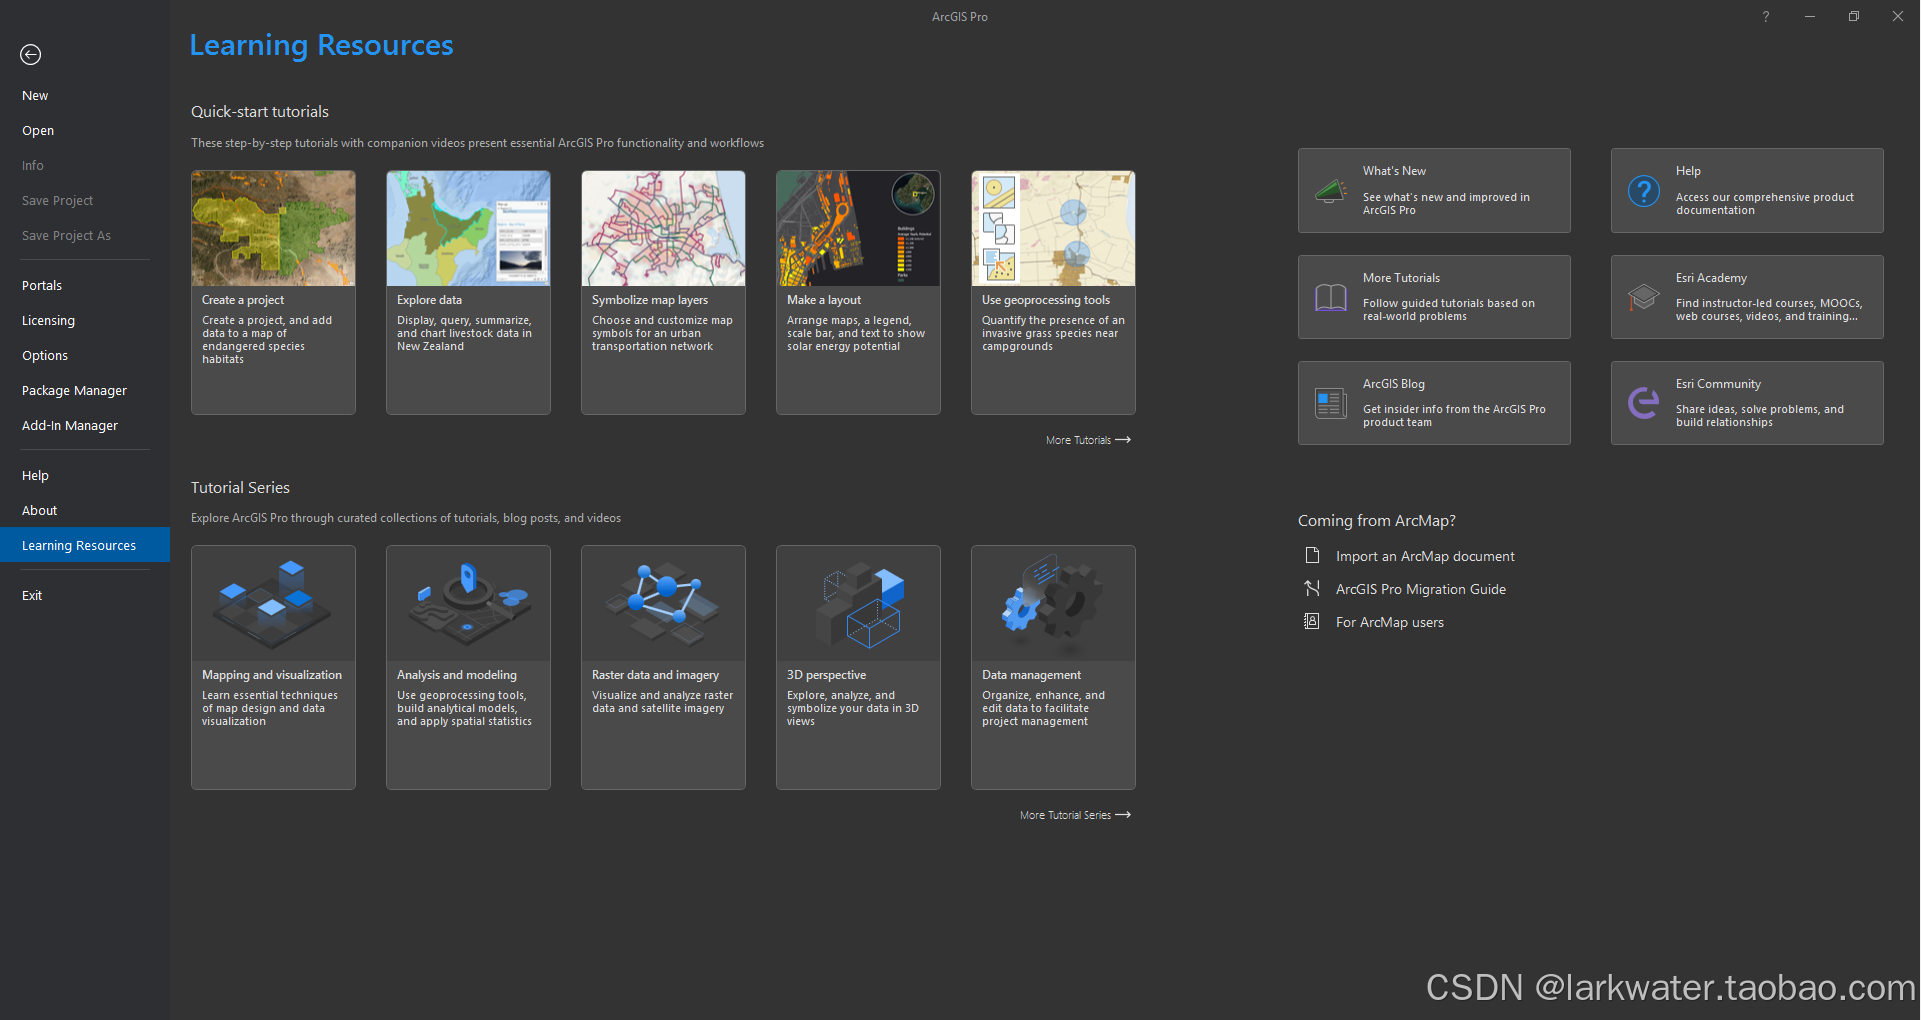This screenshot has height=1020, width=1921.
Task: Open the About page
Action: click(85, 511)
